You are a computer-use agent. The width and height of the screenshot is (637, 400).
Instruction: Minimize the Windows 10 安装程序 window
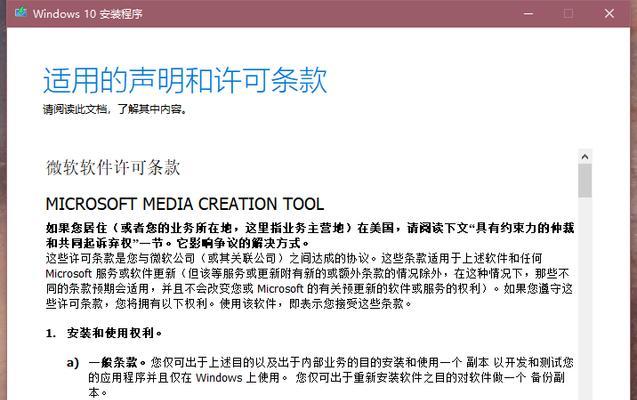click(x=528, y=14)
